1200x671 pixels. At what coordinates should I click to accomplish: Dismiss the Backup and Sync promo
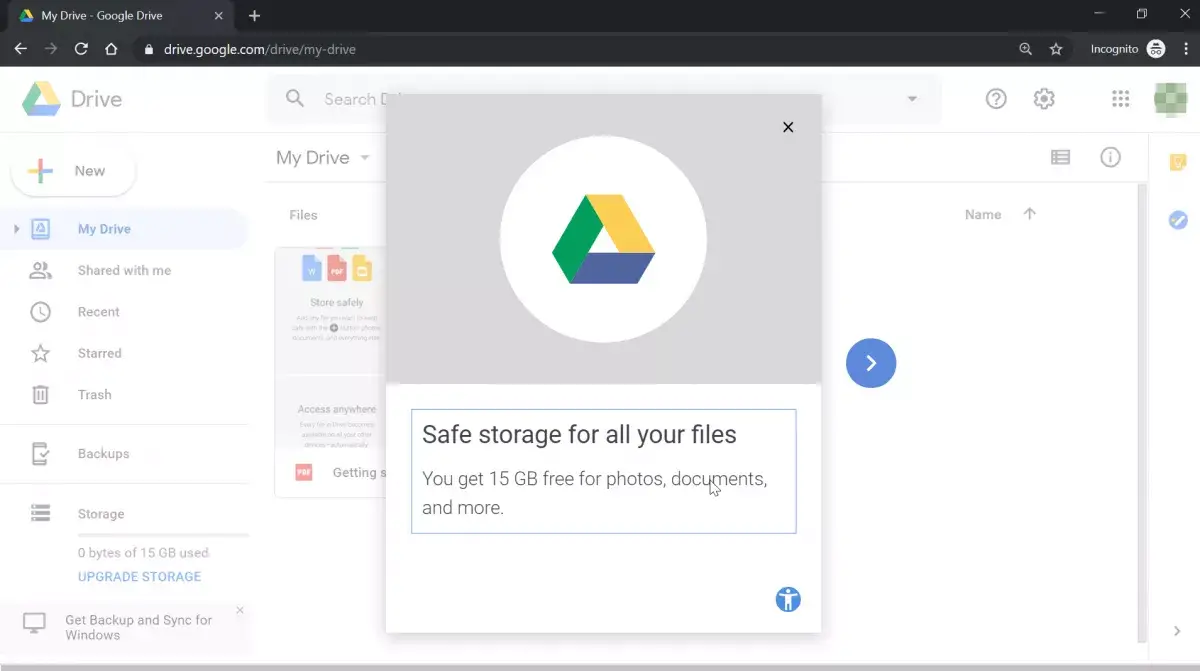point(239,610)
